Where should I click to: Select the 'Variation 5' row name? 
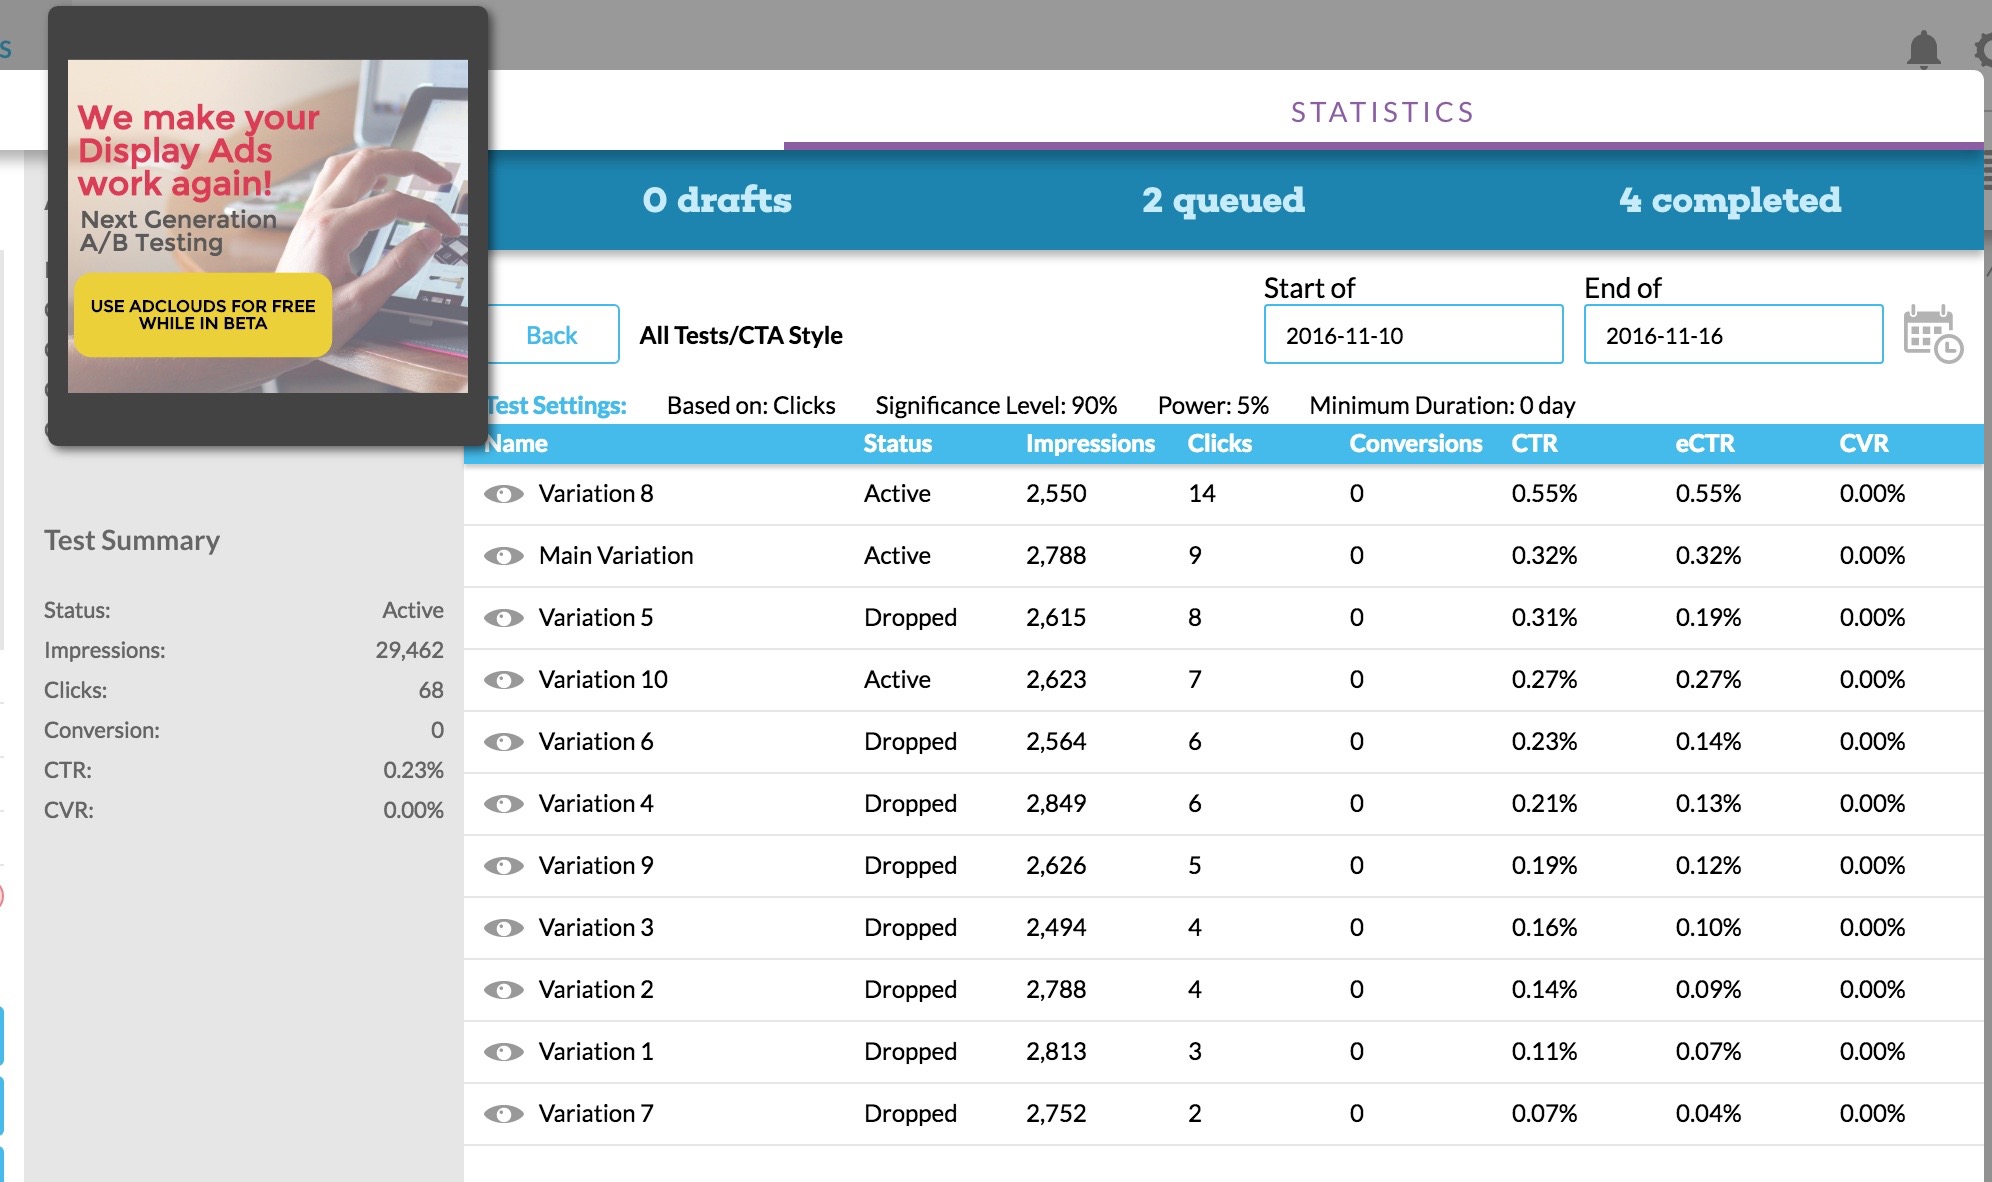(596, 618)
